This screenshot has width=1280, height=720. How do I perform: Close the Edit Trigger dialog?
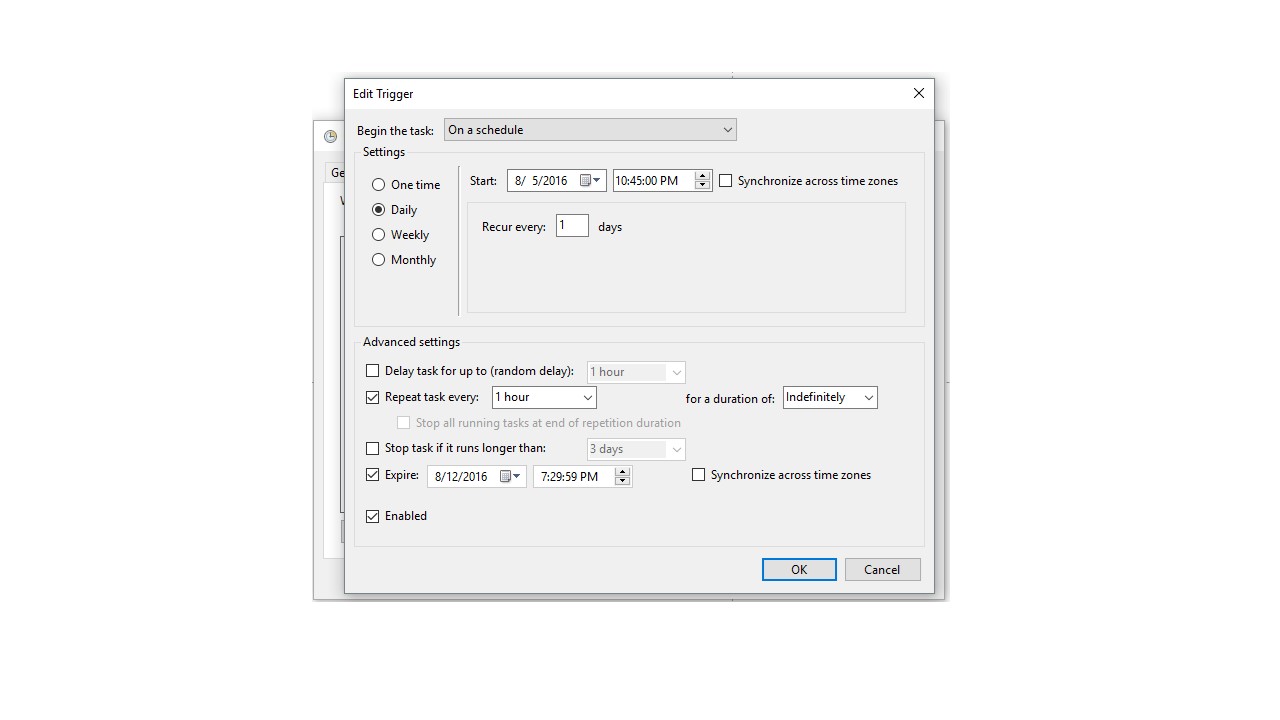click(x=919, y=93)
